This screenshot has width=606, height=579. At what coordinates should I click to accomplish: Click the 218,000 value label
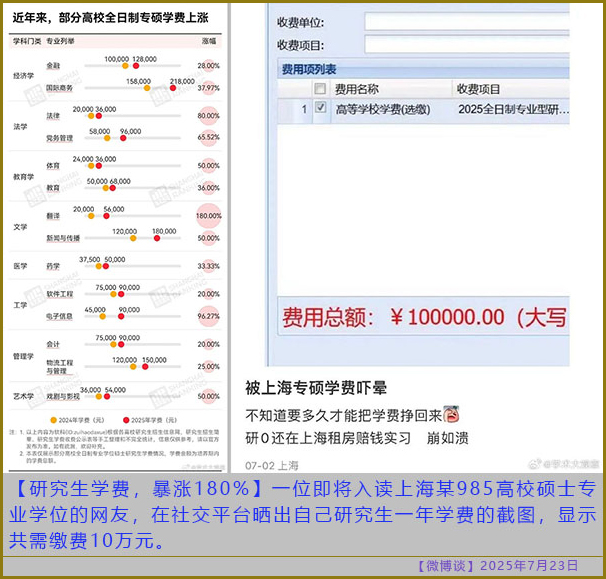coord(182,81)
